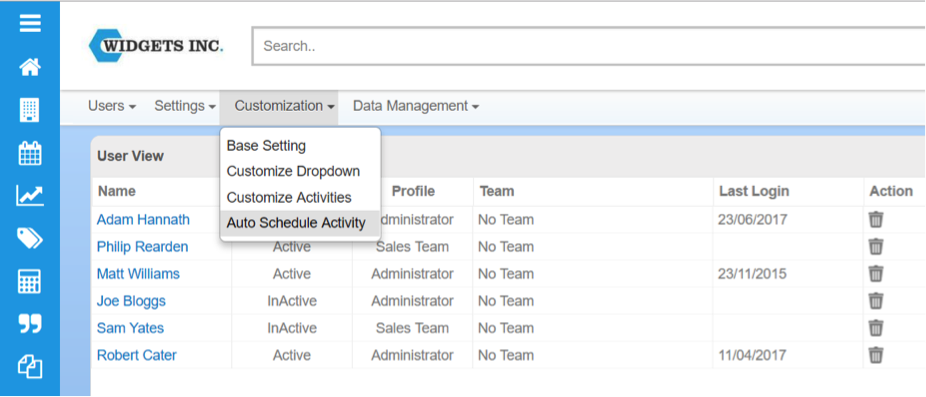Delete user Matt Williams with trash icon
The width and height of the screenshot is (926, 397).
(876, 274)
